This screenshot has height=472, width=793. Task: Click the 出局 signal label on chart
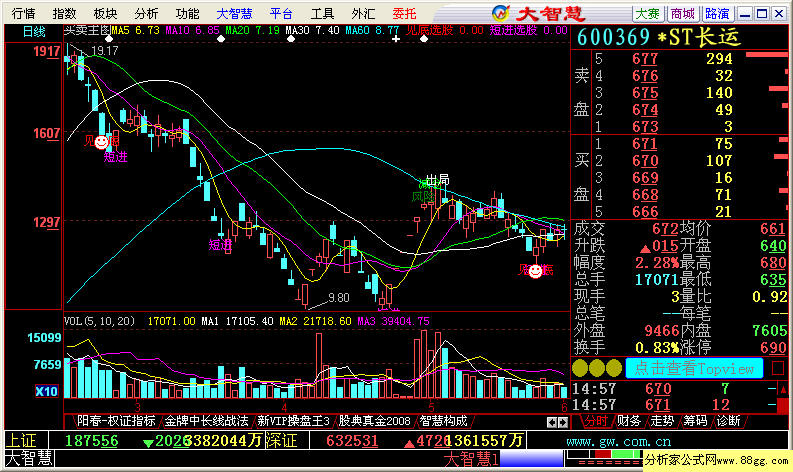[437, 180]
